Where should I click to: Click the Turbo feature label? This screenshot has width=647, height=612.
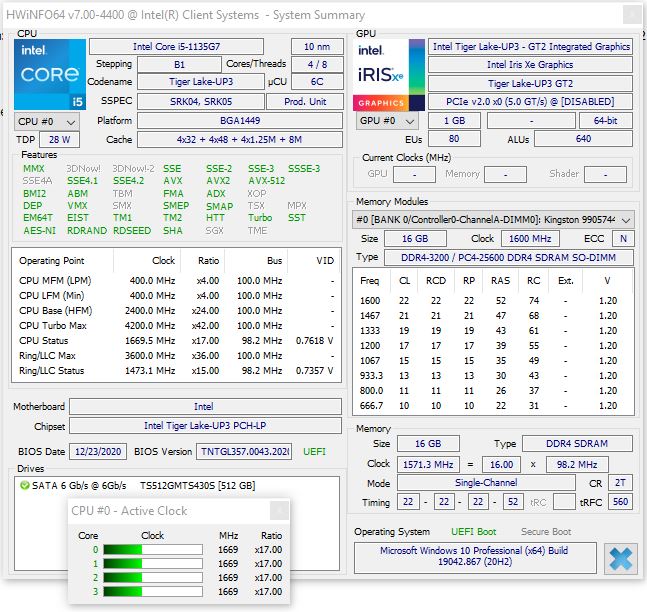(260, 217)
